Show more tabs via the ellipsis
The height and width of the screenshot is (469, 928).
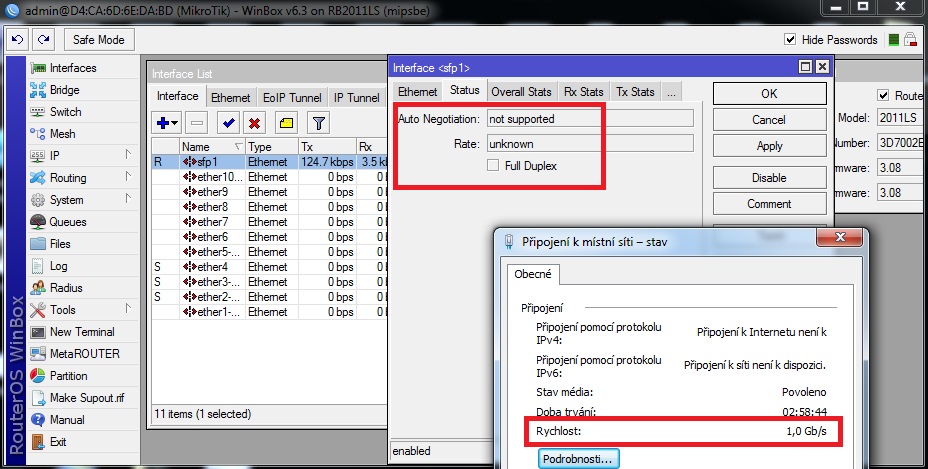671,92
